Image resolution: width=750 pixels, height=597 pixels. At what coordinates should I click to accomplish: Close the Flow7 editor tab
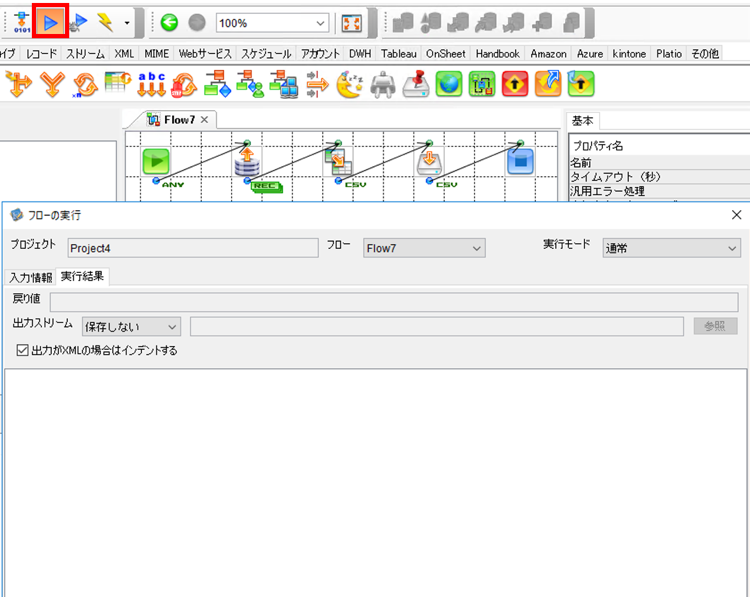pos(204,120)
